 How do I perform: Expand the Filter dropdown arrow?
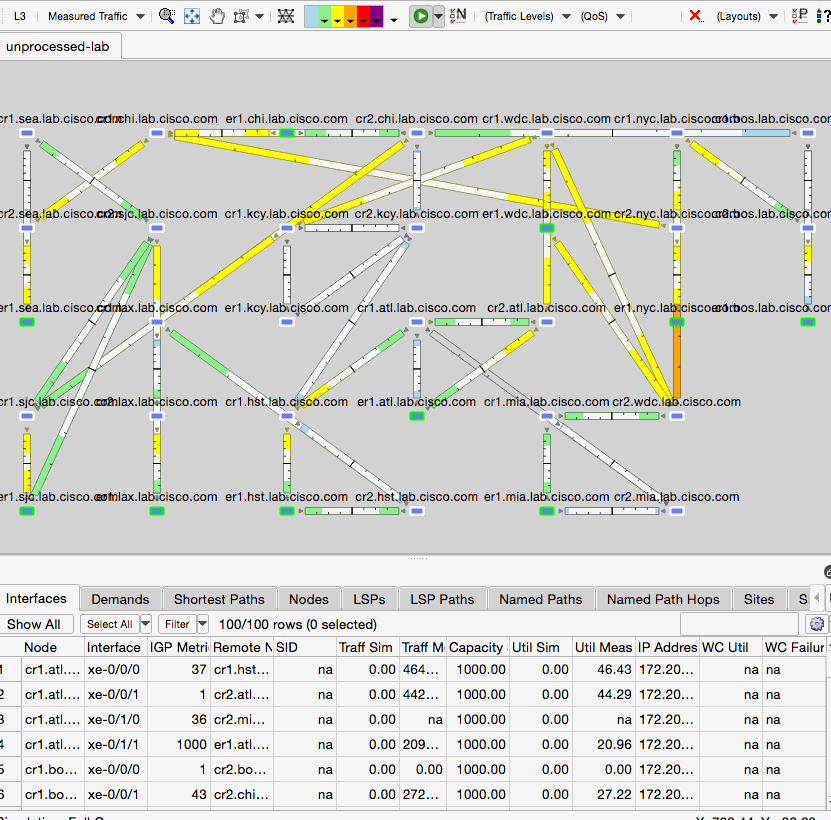point(202,624)
